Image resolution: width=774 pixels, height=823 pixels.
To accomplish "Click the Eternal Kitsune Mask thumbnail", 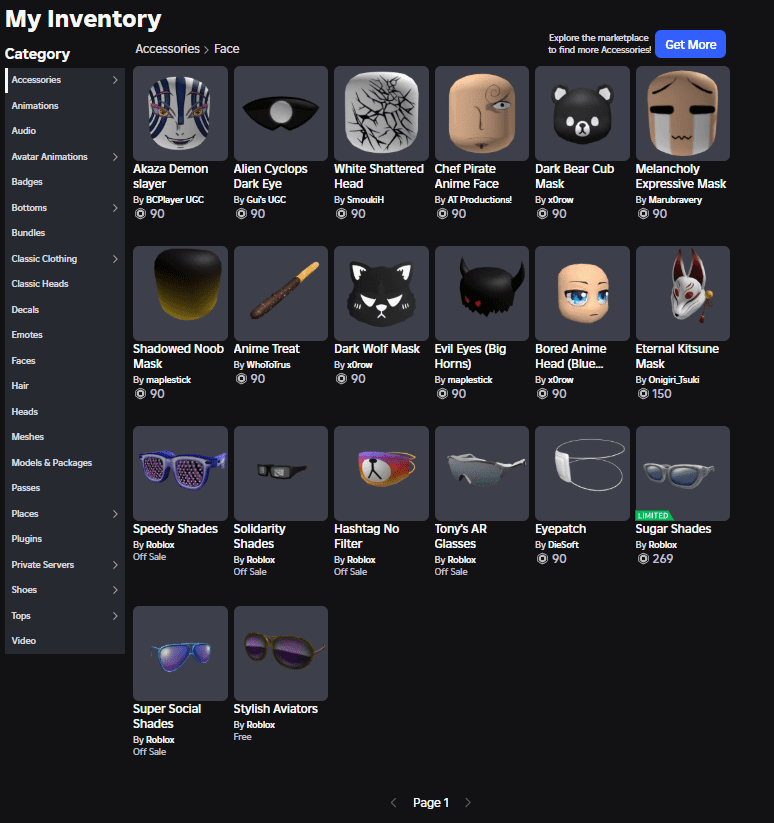I will point(683,293).
